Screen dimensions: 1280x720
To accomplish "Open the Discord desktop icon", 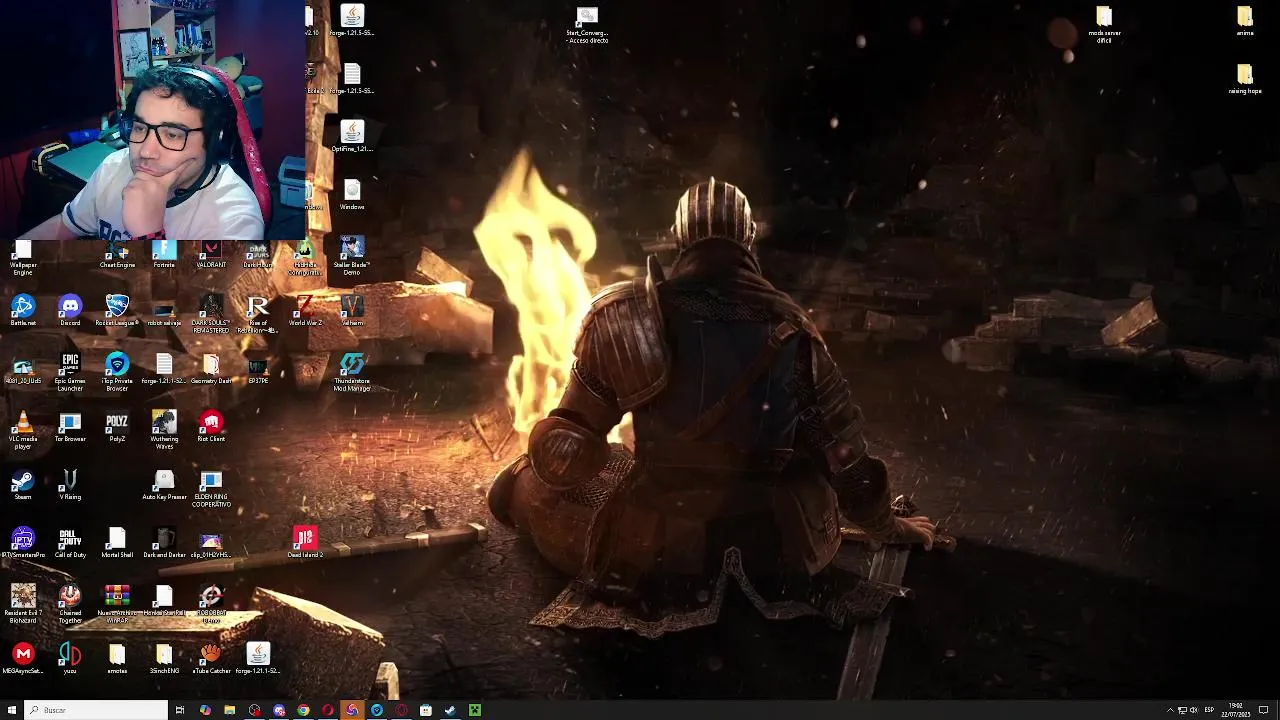I will (x=70, y=311).
